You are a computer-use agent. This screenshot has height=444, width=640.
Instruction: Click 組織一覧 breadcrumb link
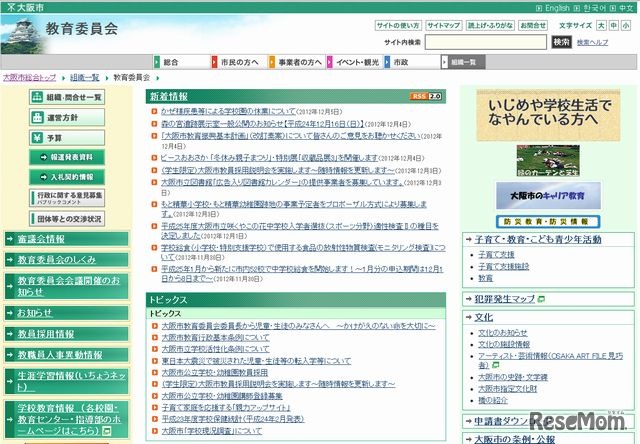[84, 78]
